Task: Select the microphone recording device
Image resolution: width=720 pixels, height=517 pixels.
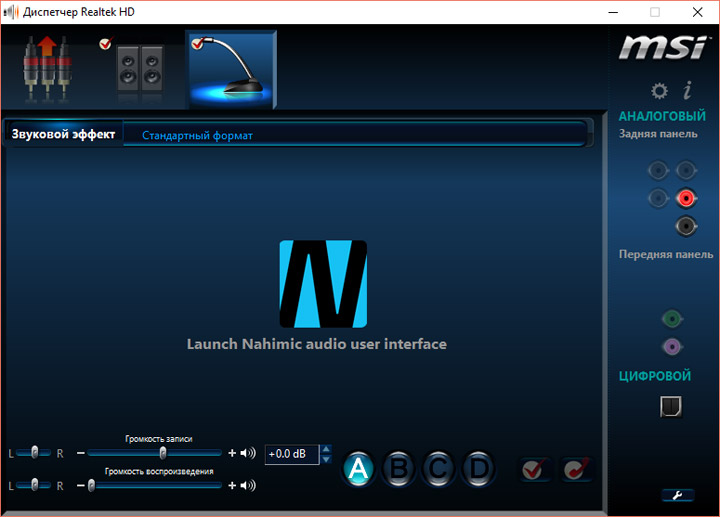Action: (231, 69)
